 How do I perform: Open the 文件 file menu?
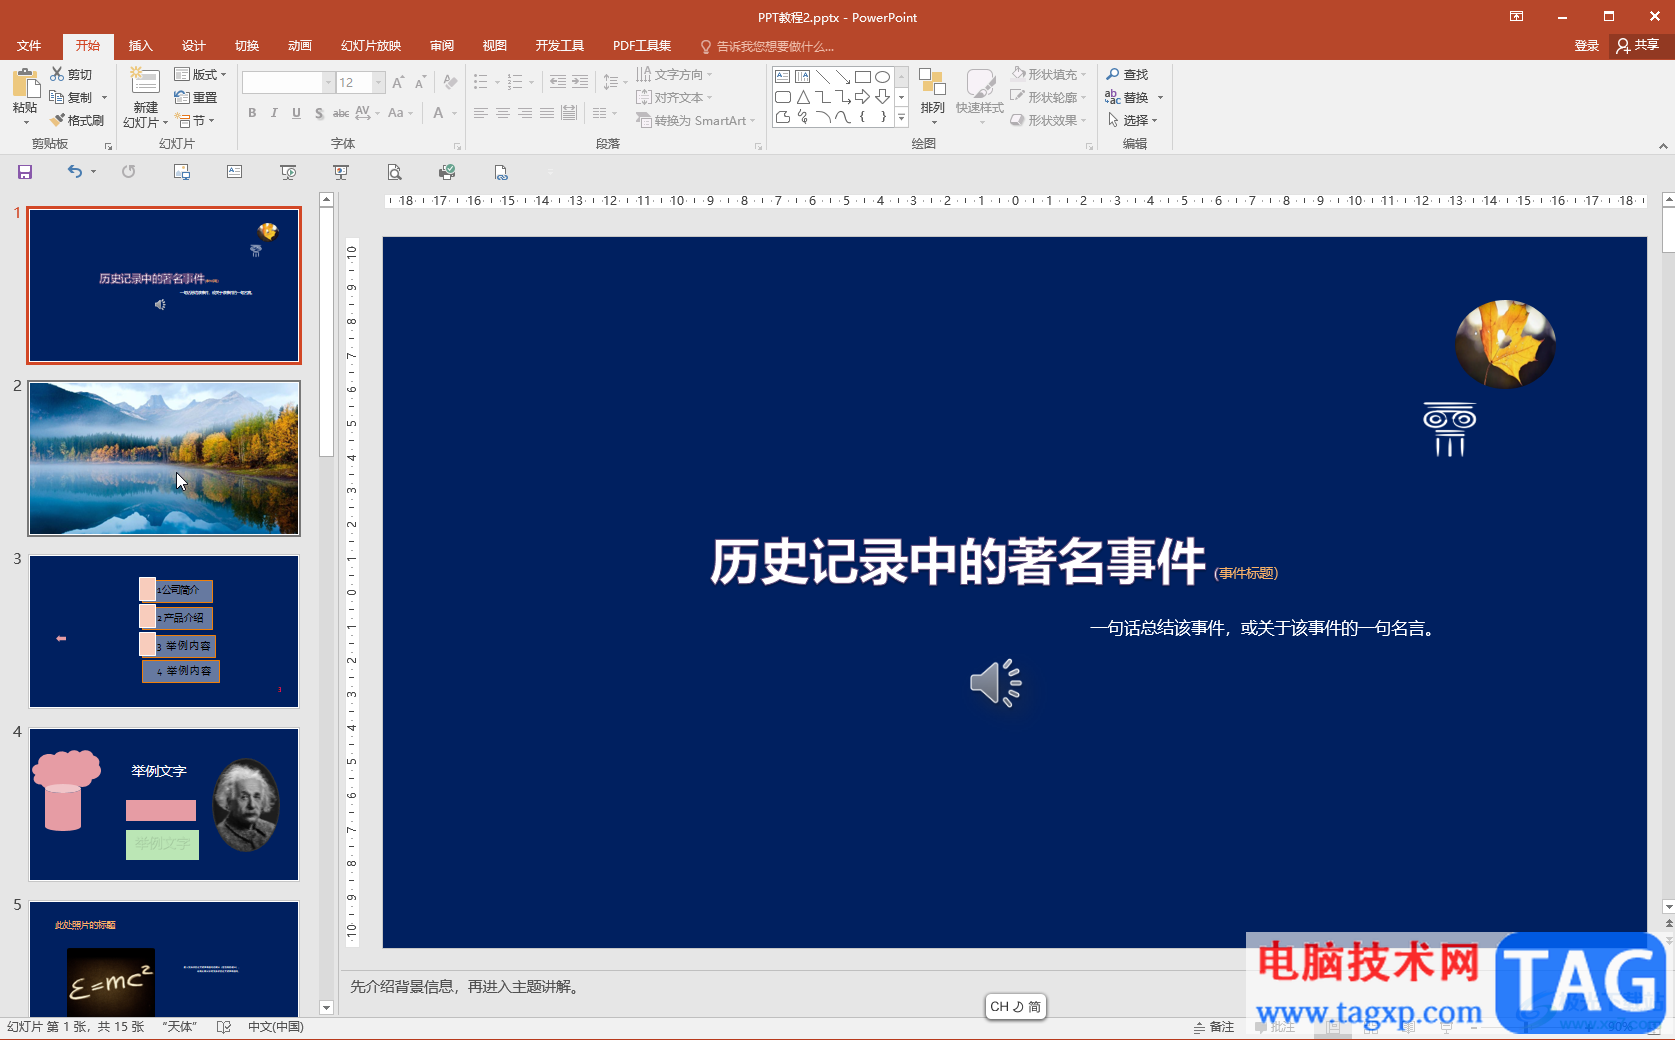[x=29, y=46]
